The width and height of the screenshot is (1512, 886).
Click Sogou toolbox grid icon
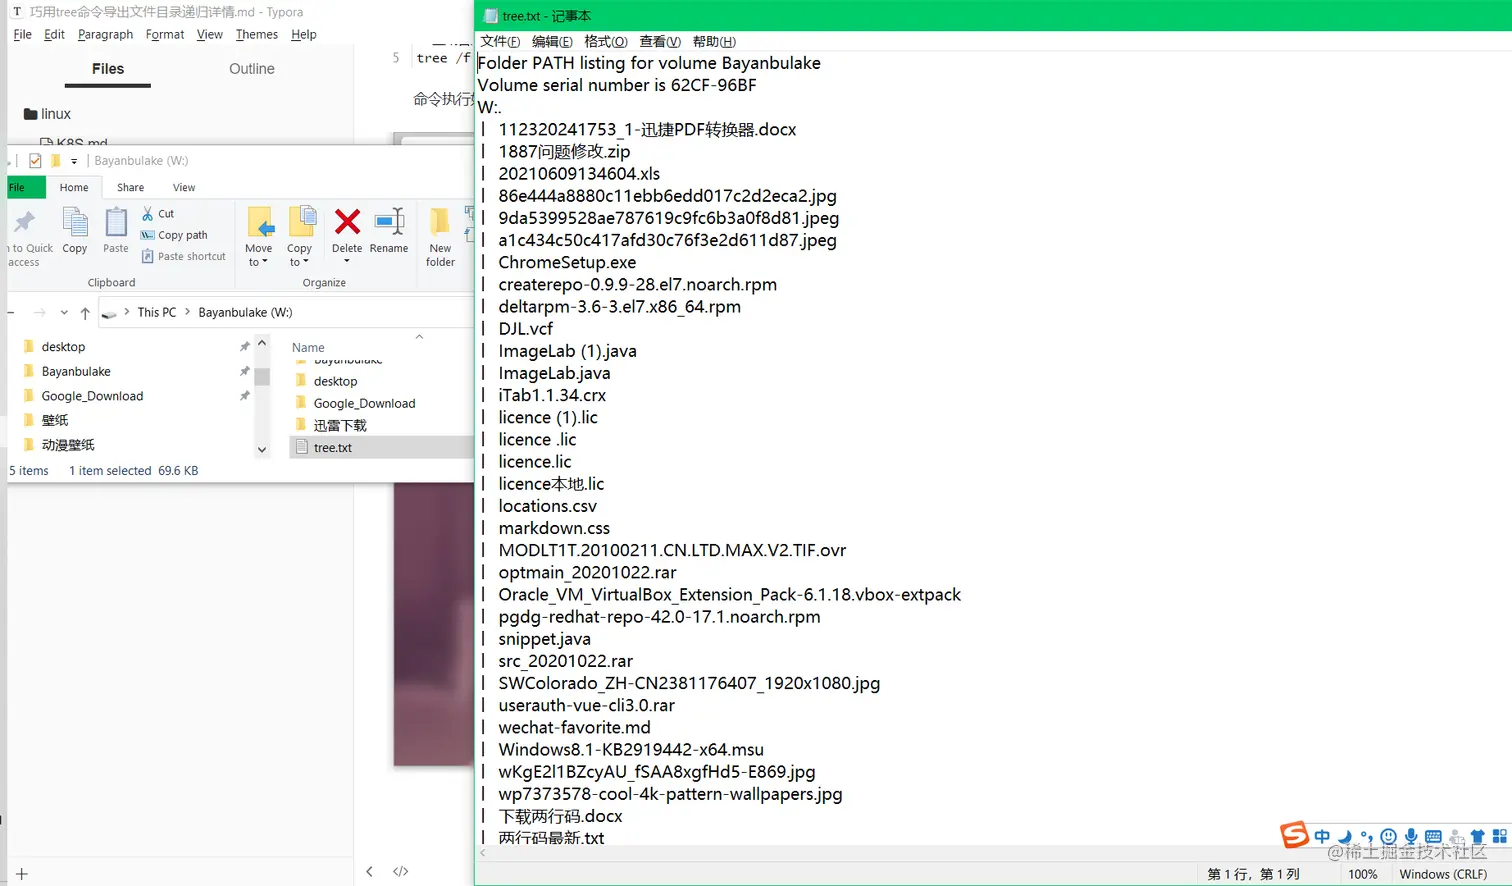(1499, 836)
